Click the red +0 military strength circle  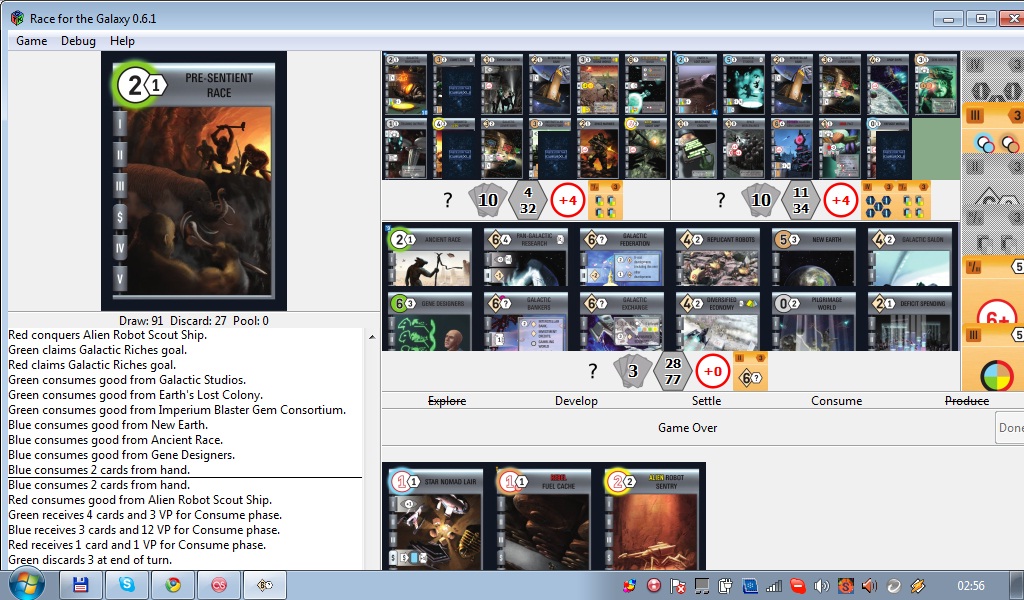click(713, 371)
